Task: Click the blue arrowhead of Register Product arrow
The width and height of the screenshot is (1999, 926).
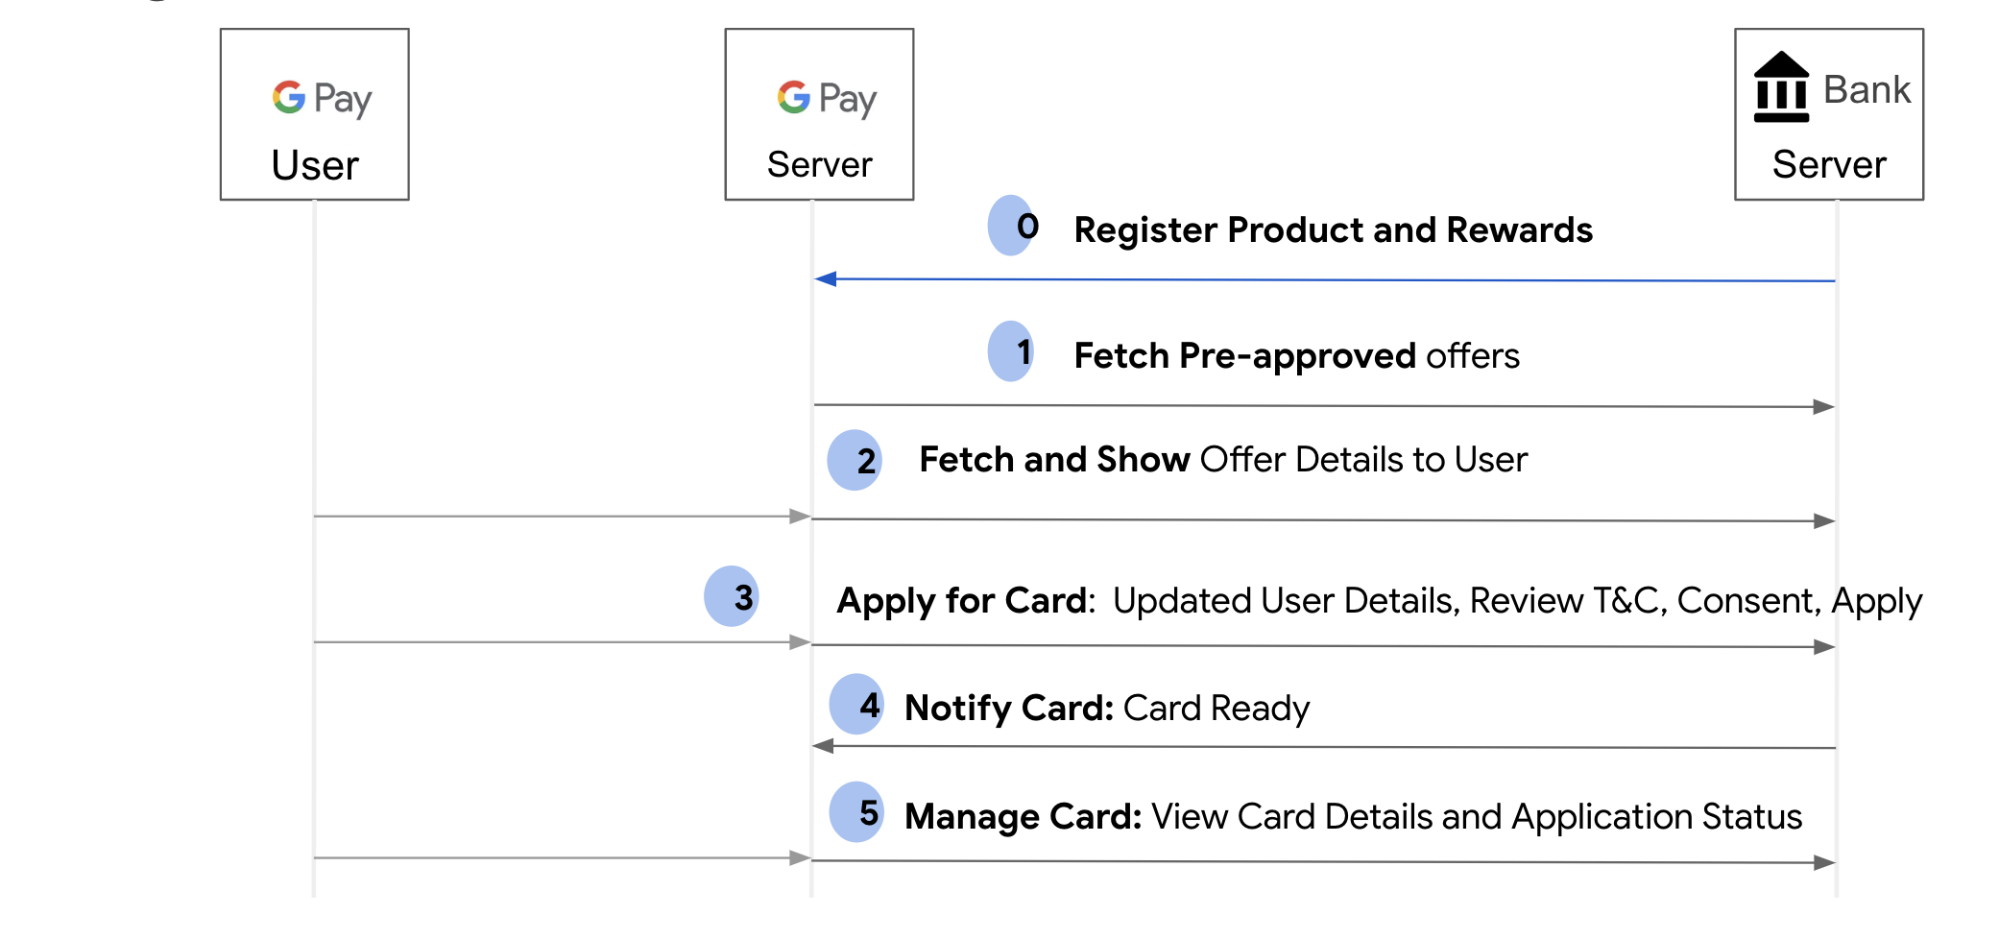Action: pos(826,279)
